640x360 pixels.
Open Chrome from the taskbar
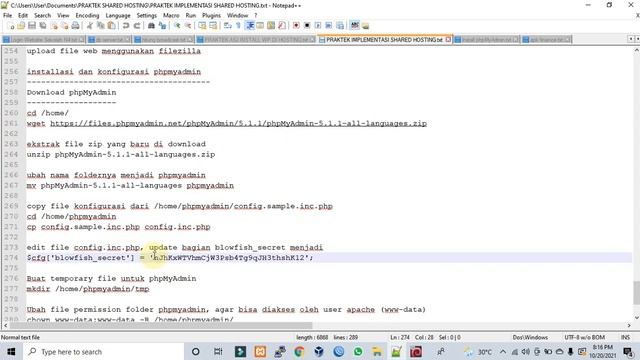click(299, 351)
